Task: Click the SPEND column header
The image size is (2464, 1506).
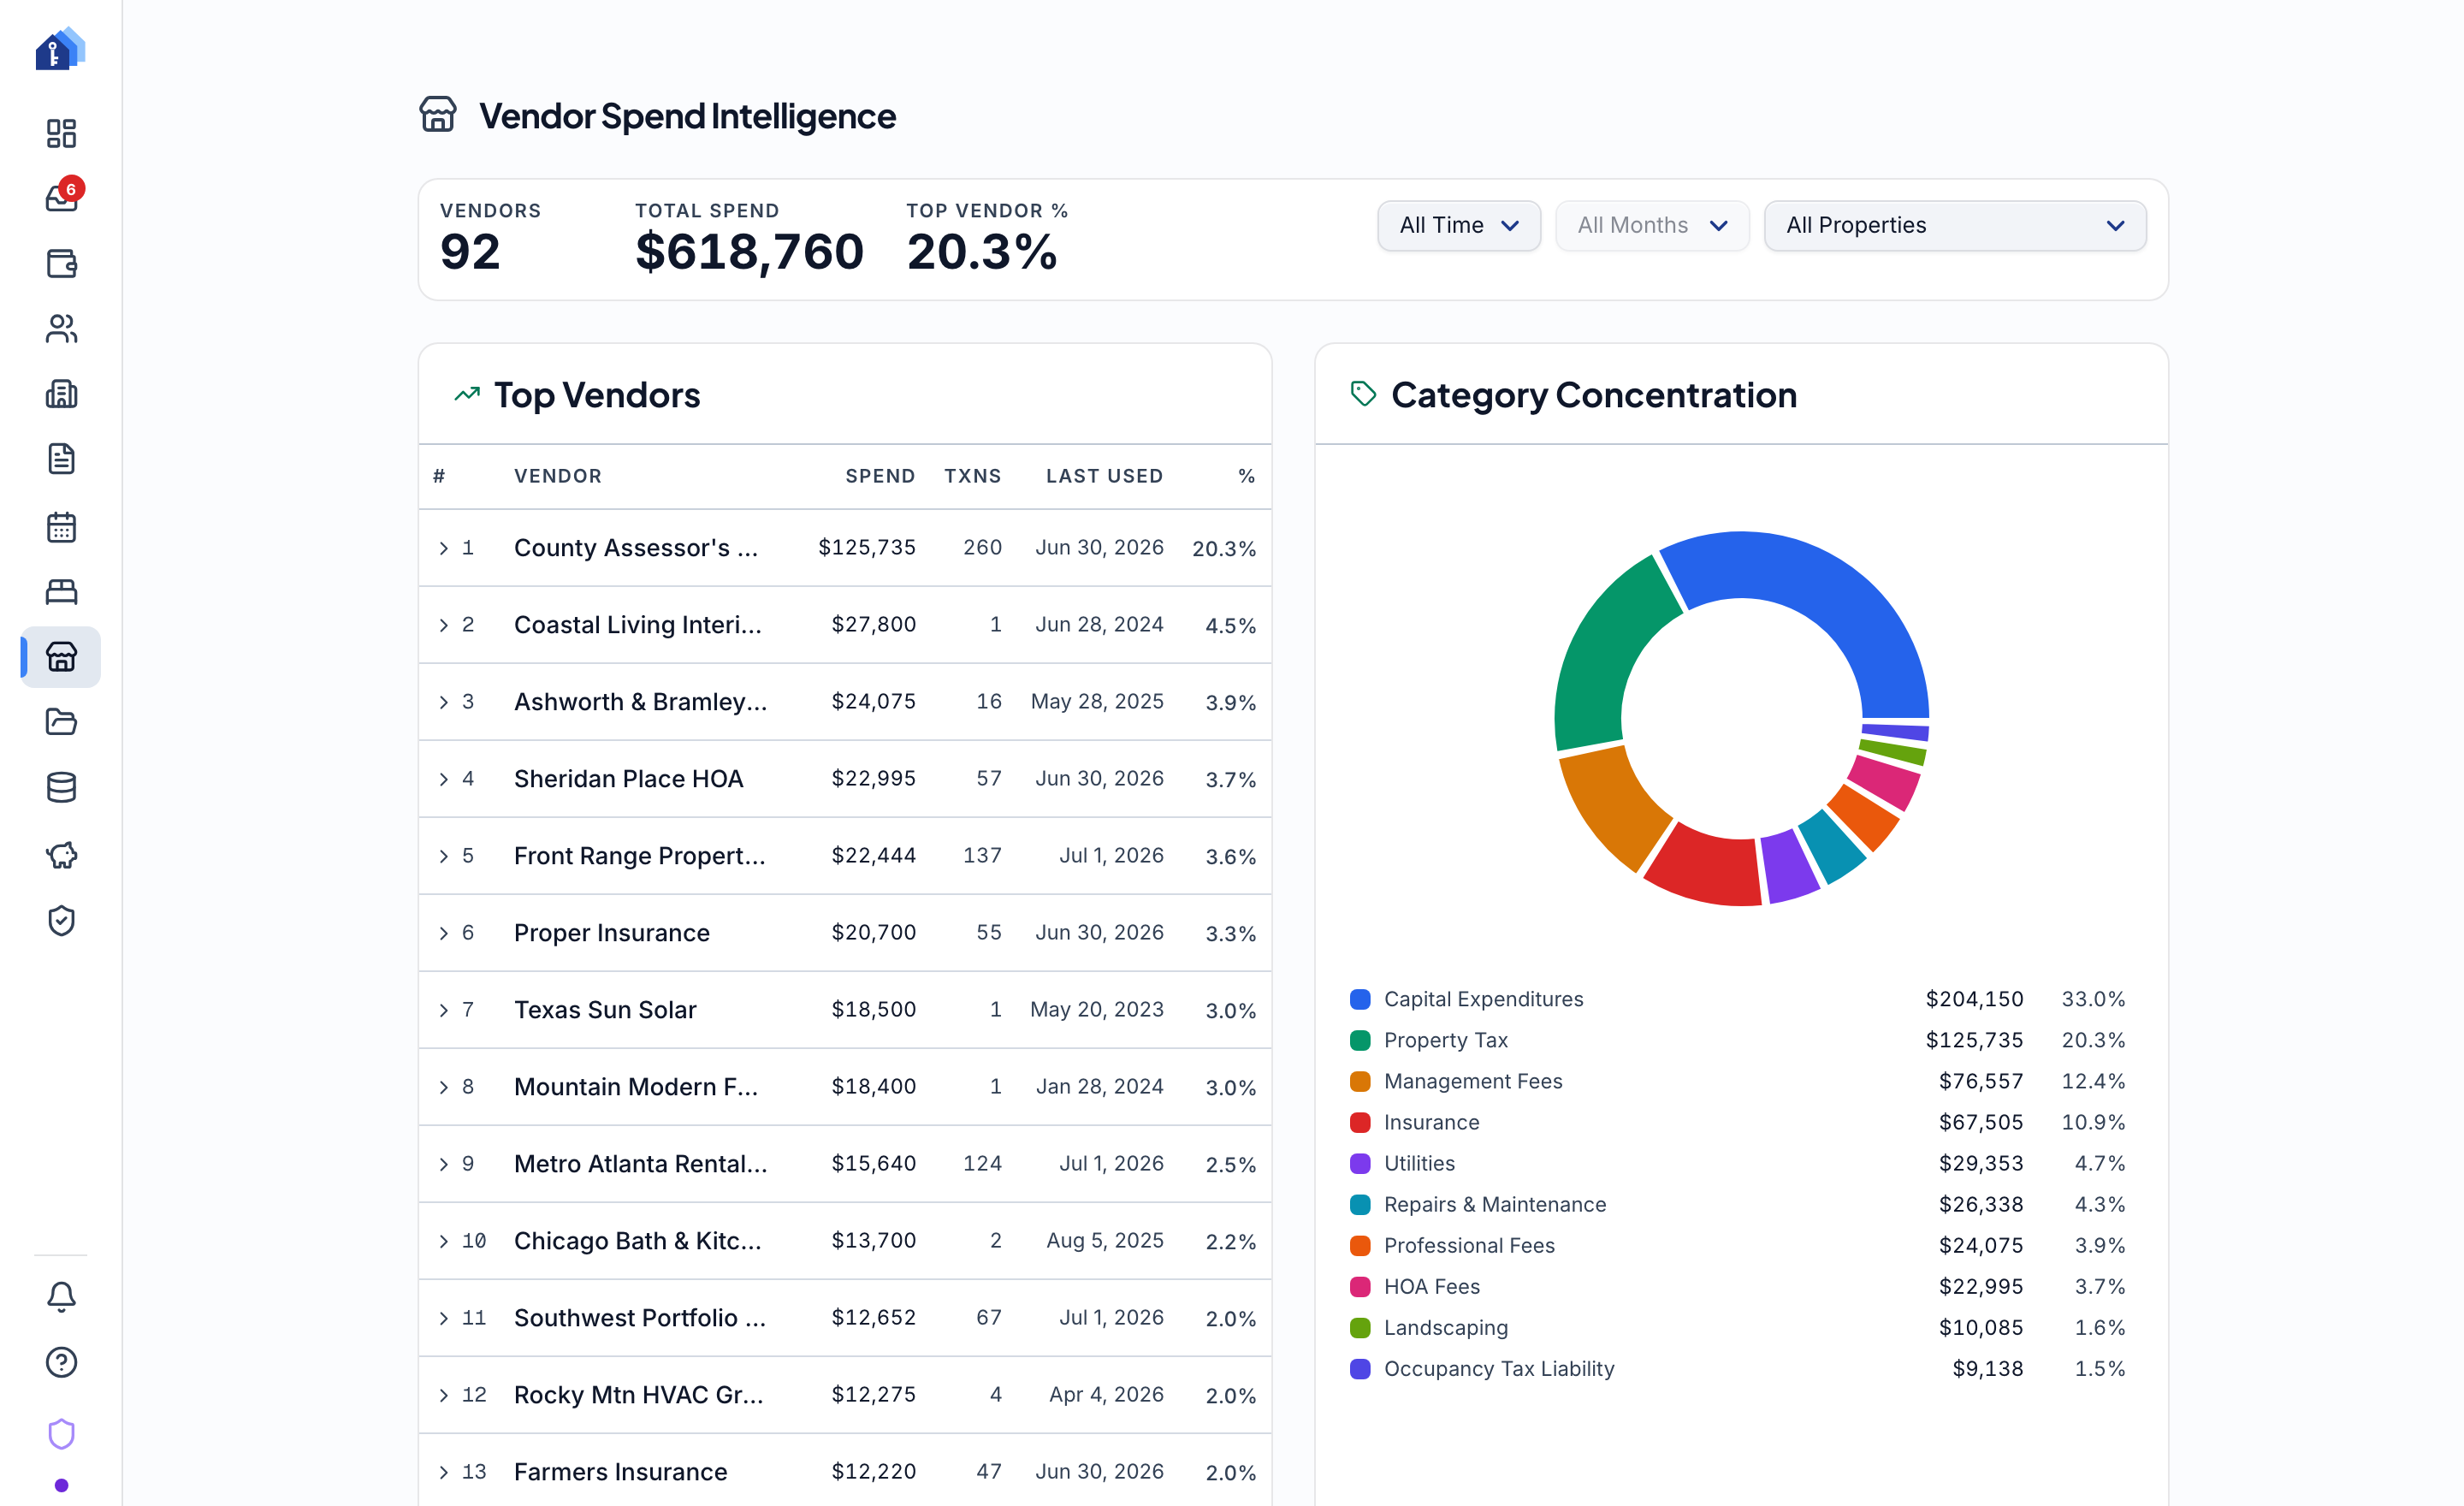Action: (880, 476)
